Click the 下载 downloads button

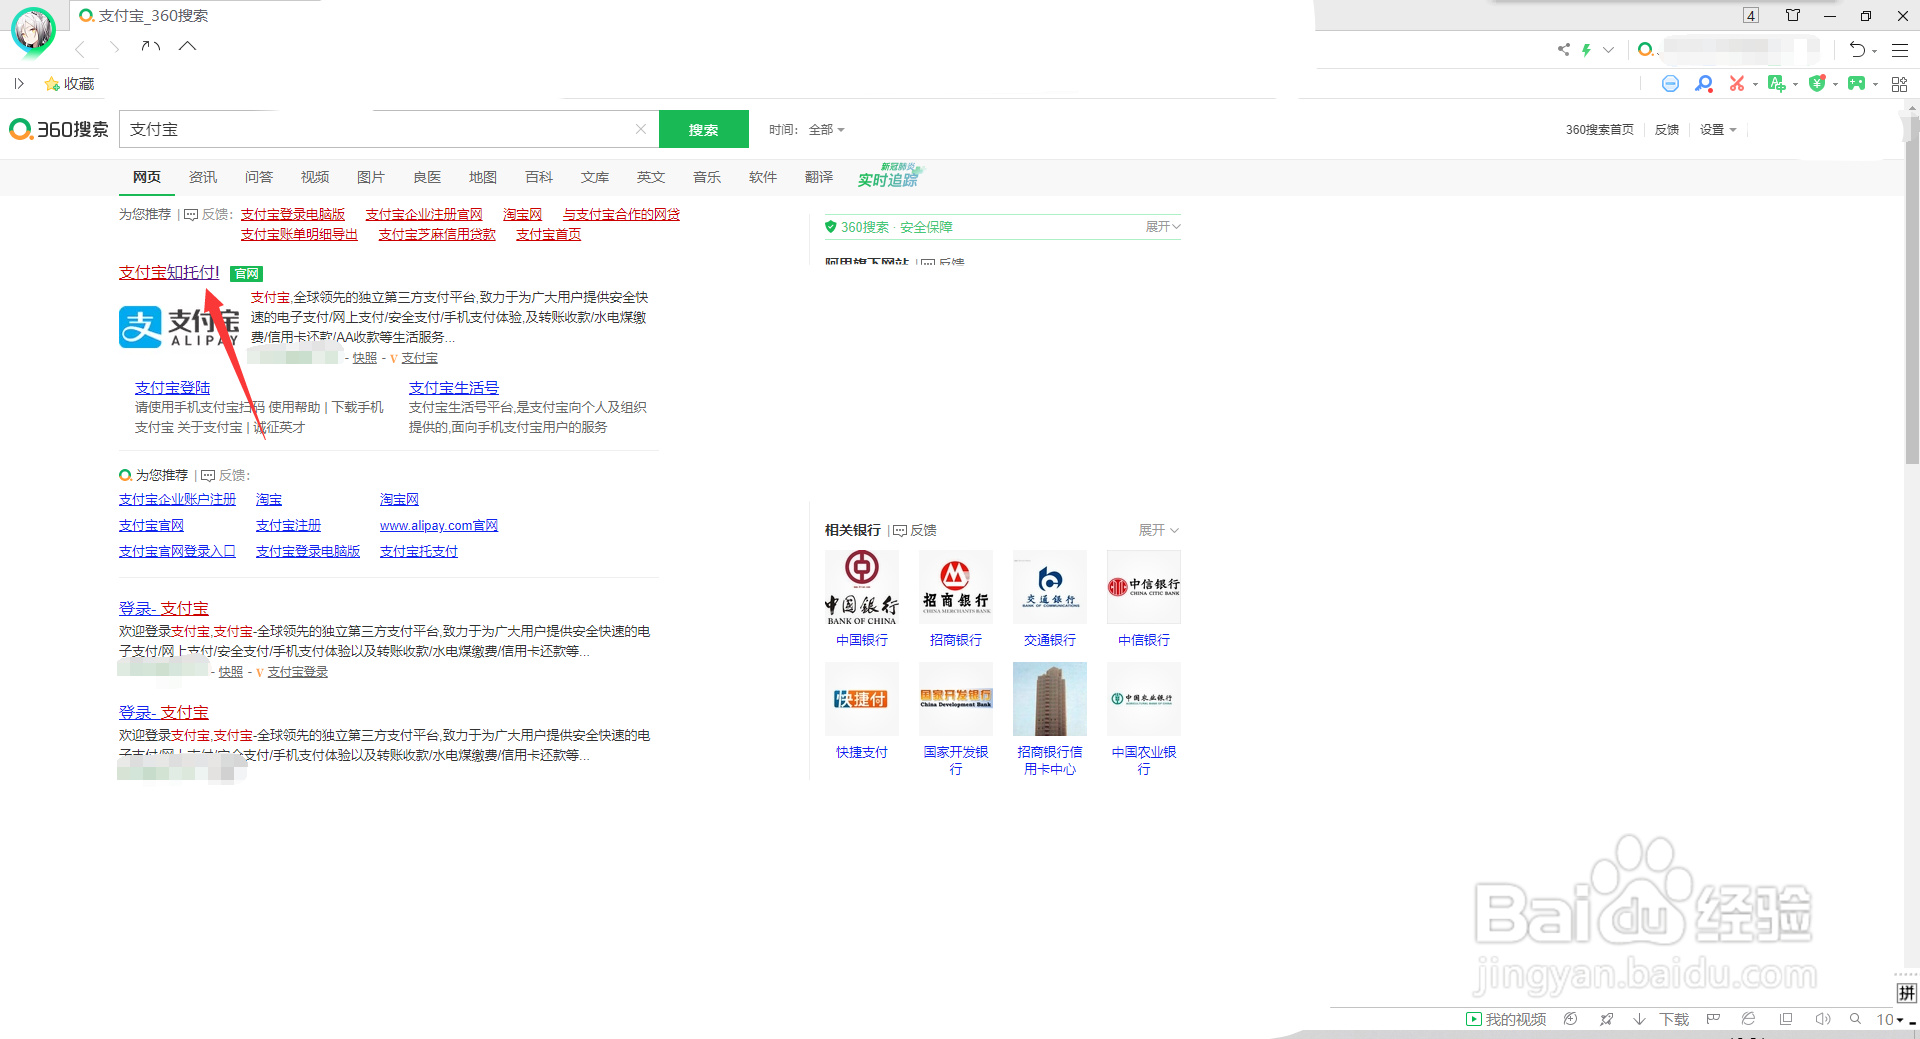(x=1661, y=1019)
